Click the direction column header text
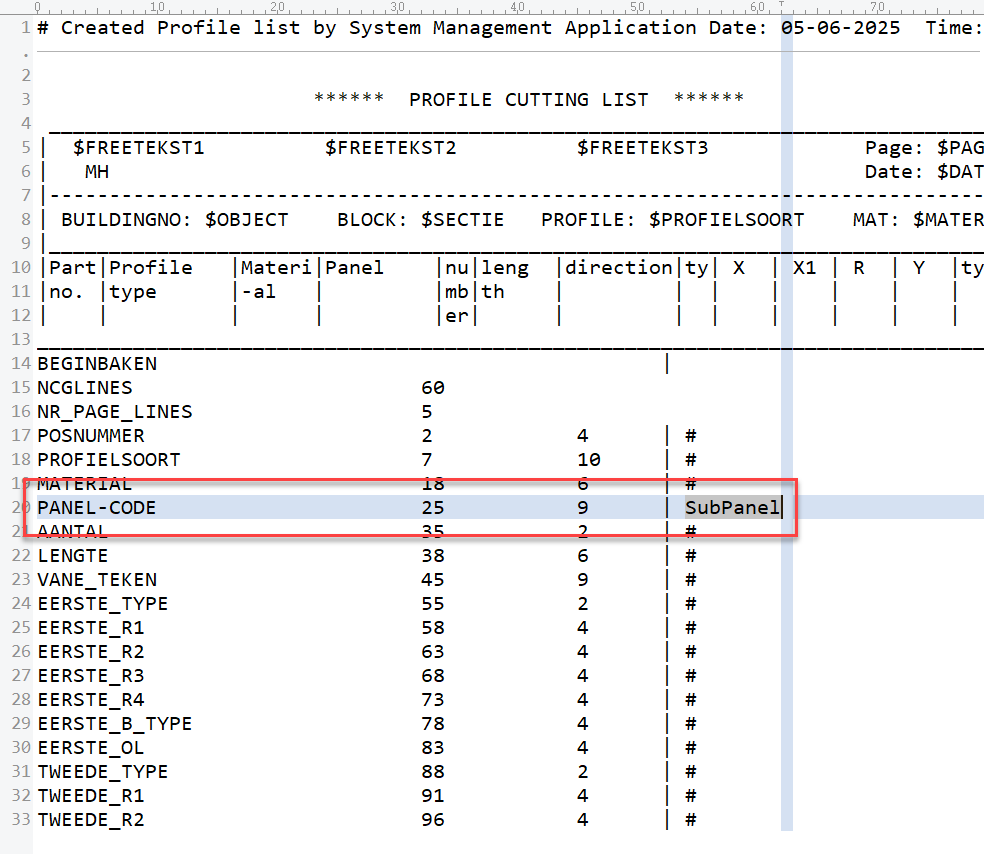Viewport: 984px width, 854px height. pyautogui.click(x=618, y=268)
